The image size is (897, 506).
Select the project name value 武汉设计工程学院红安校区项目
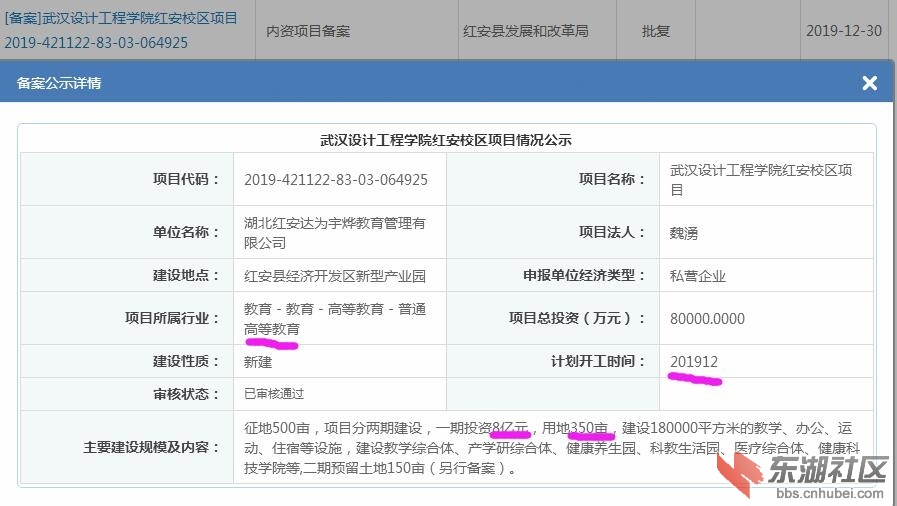pos(761,180)
